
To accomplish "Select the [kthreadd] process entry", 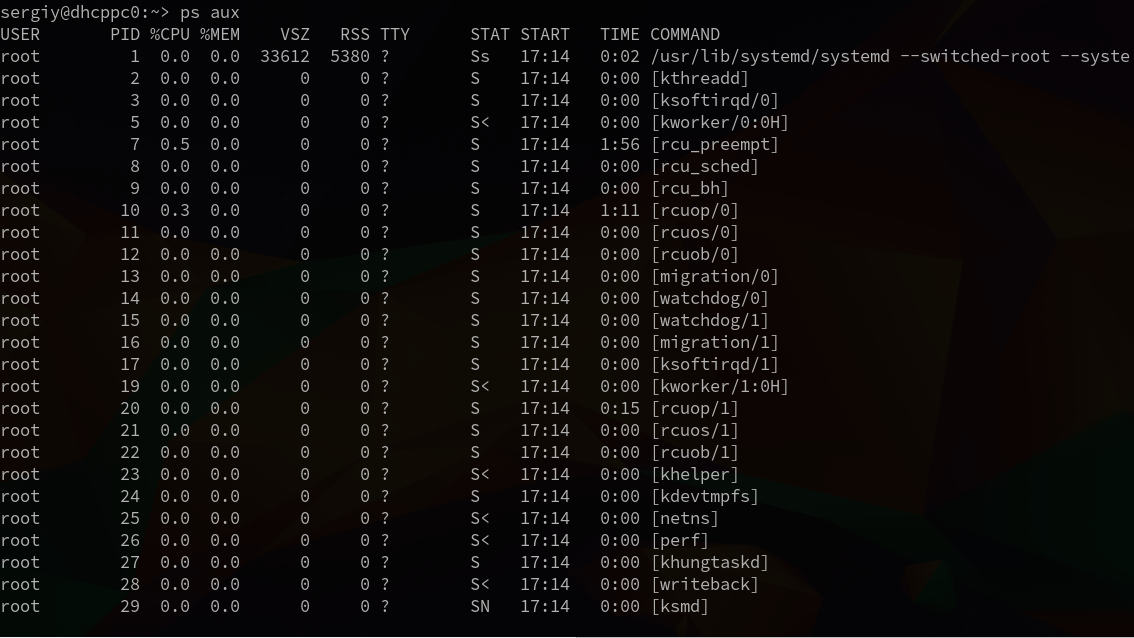I will (700, 78).
